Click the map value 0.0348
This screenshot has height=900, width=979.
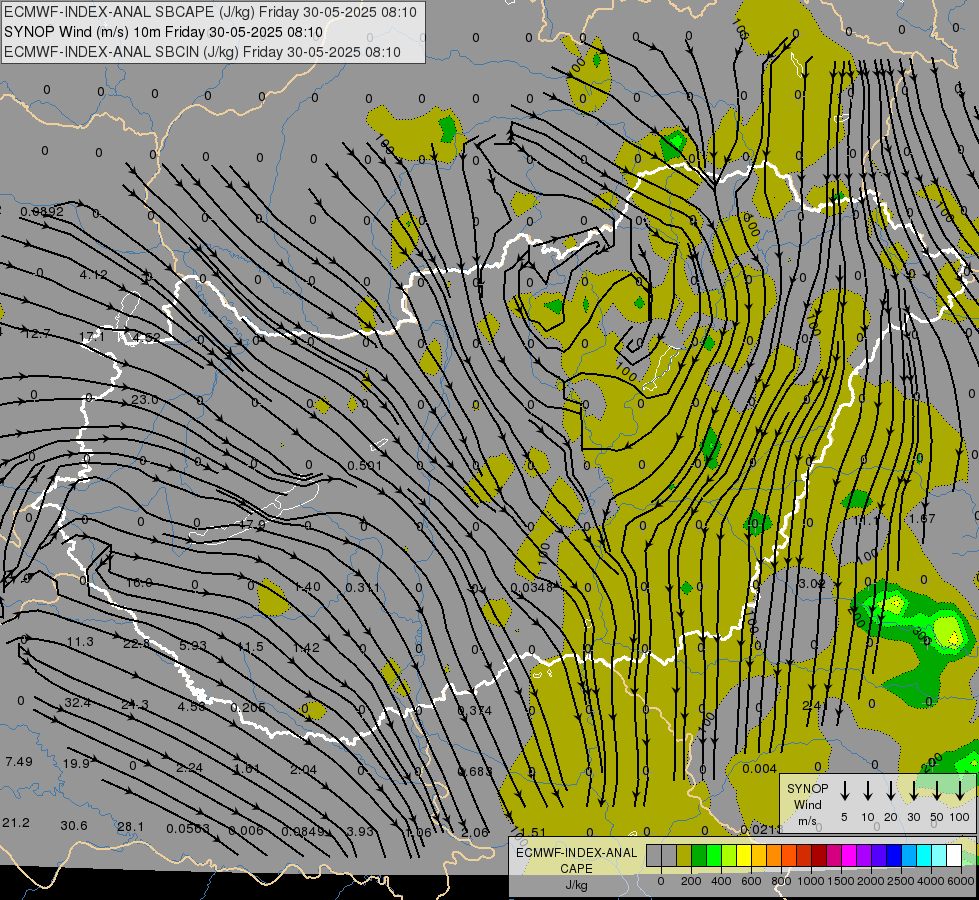[531, 587]
